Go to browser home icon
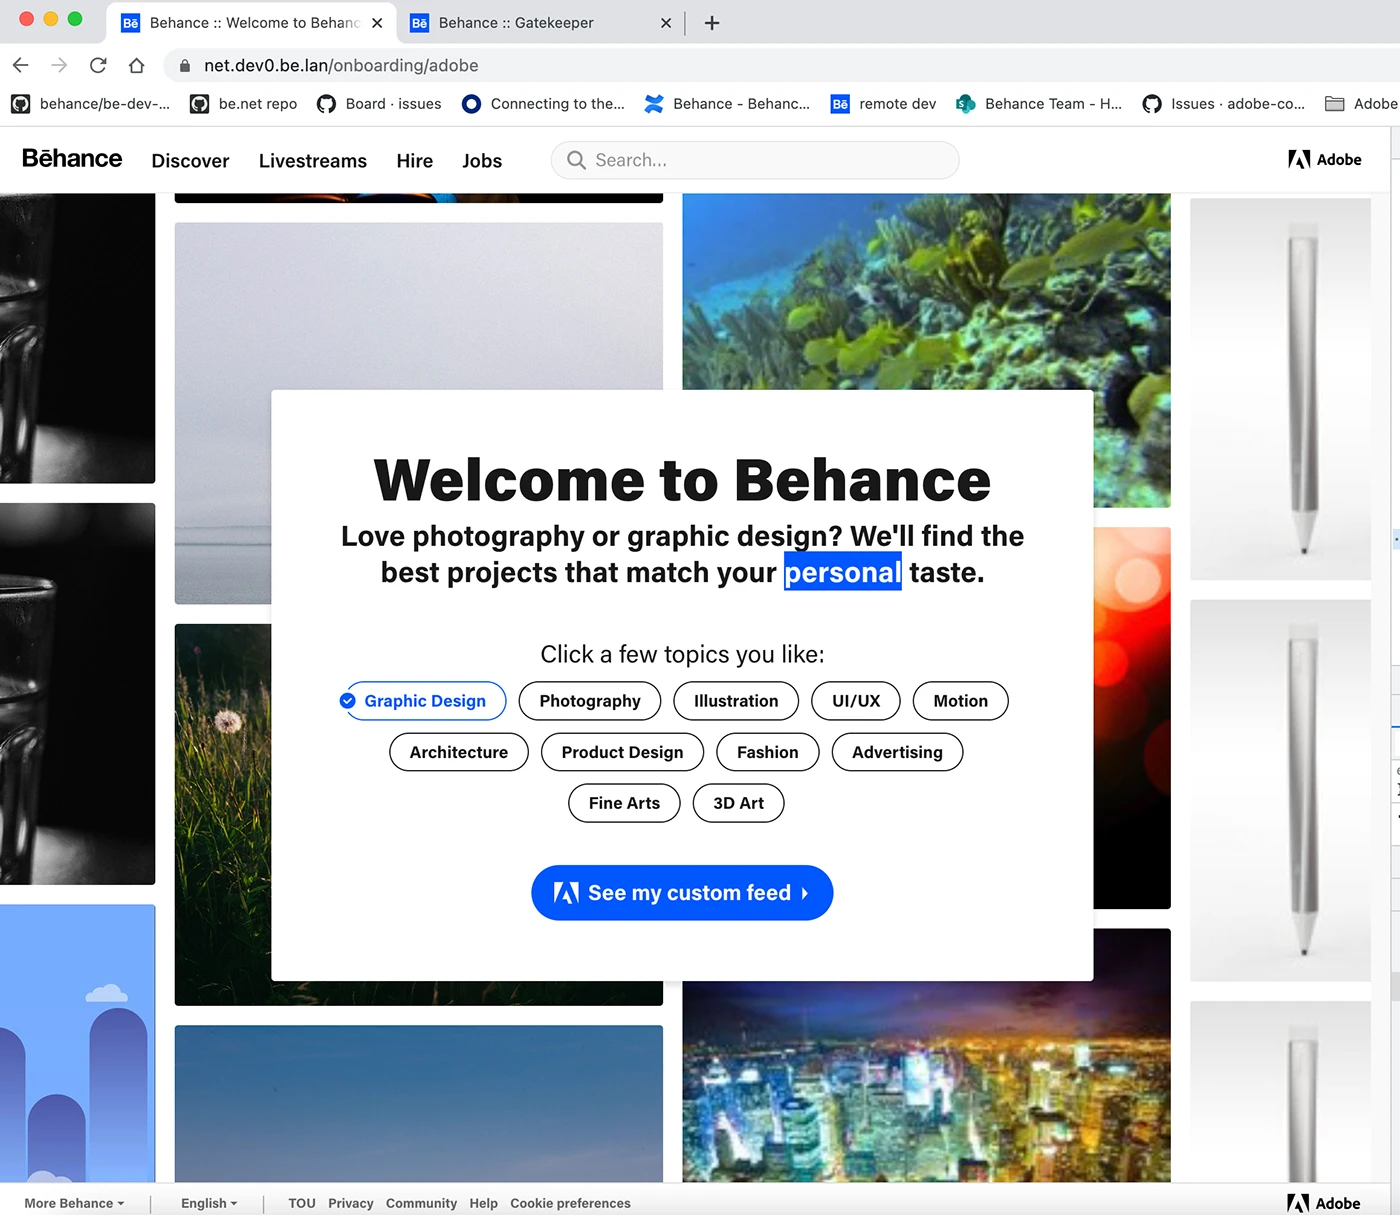This screenshot has width=1400, height=1215. point(137,66)
